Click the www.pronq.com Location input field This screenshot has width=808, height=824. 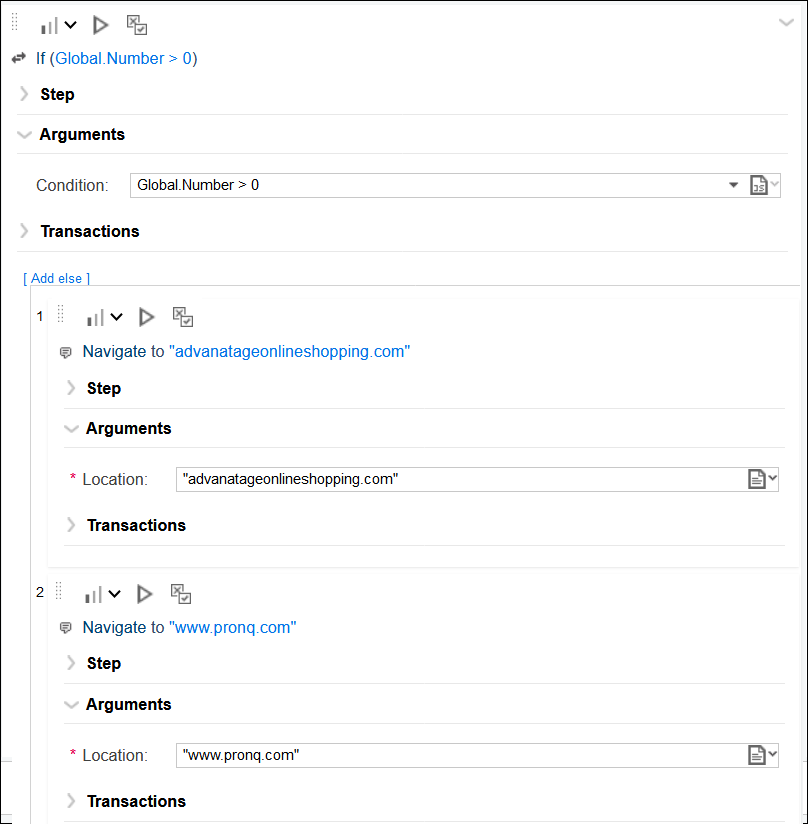point(460,755)
